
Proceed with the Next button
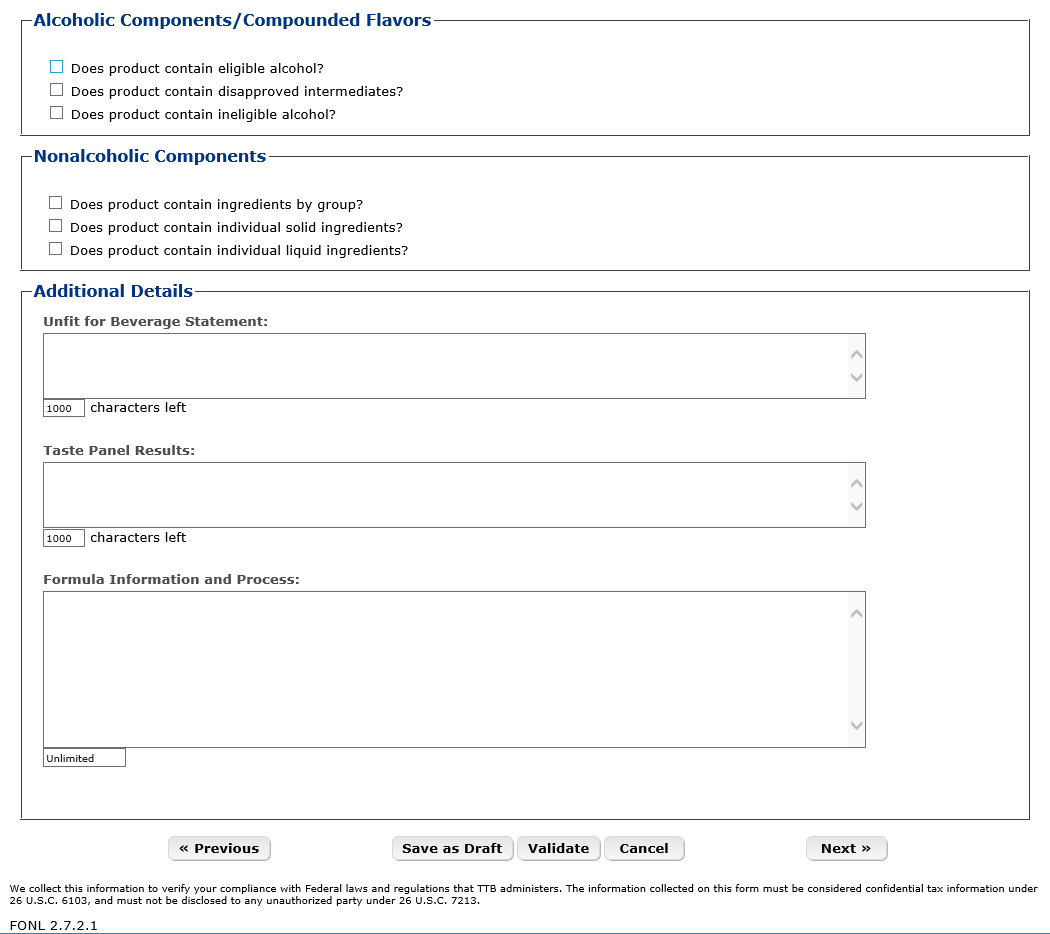(846, 848)
